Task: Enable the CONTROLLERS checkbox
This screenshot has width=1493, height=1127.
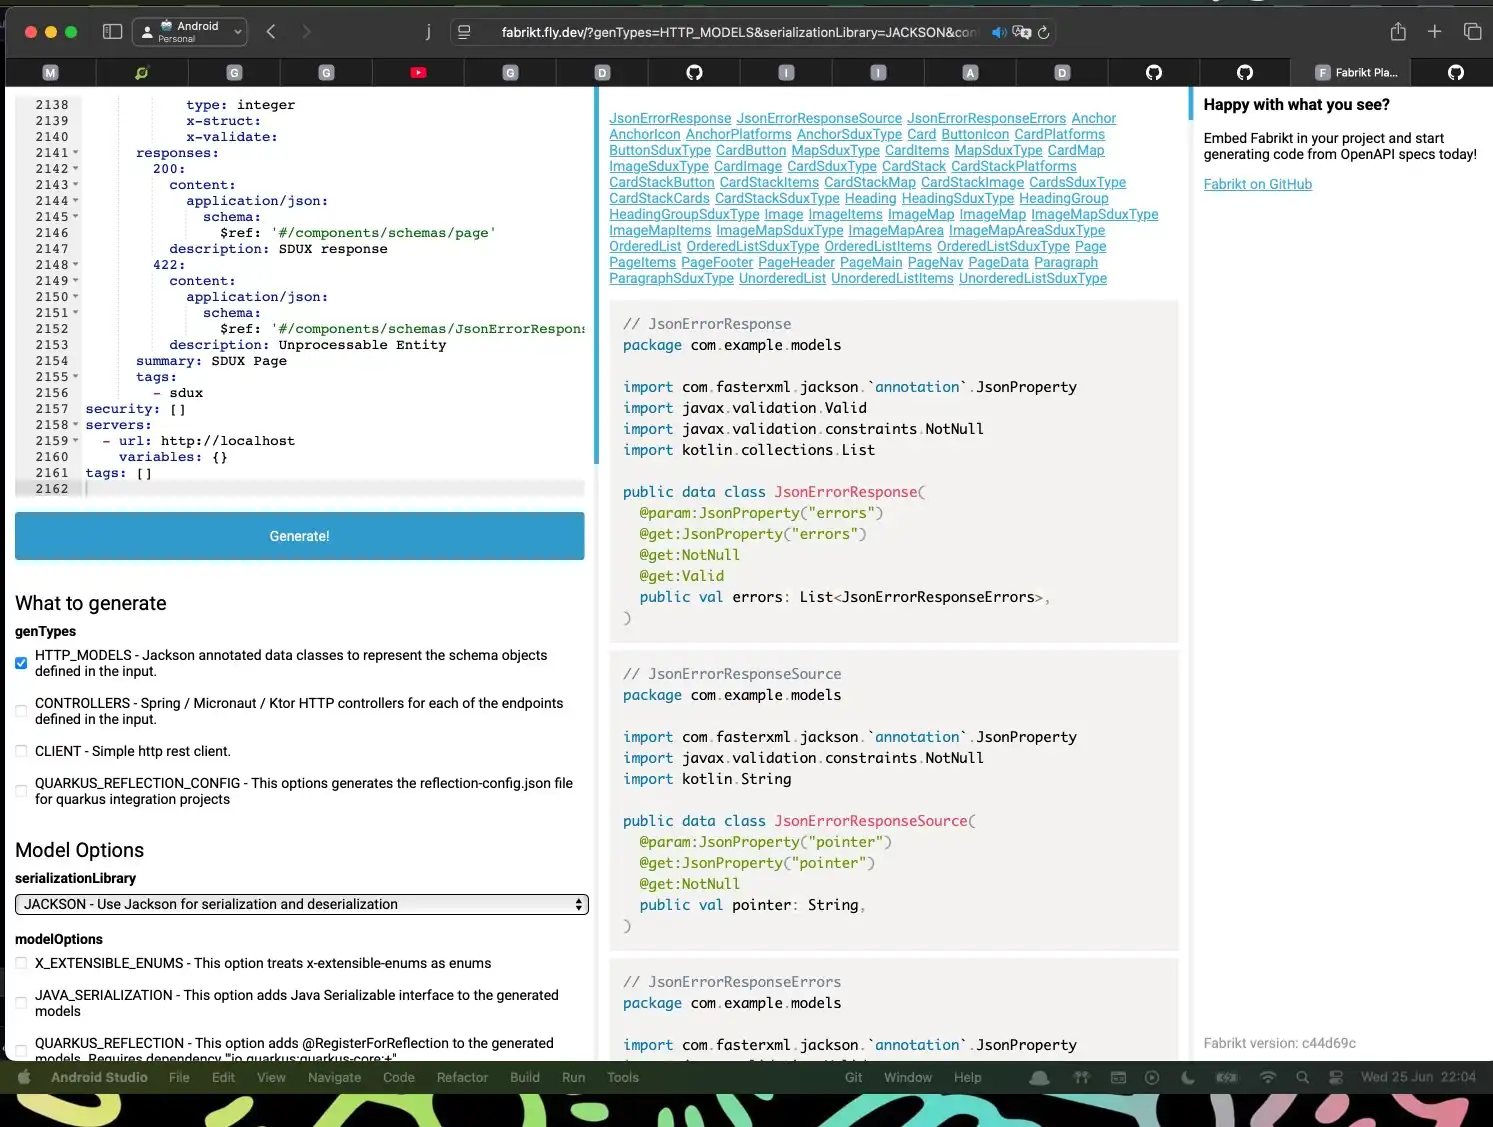Action: click(x=21, y=711)
